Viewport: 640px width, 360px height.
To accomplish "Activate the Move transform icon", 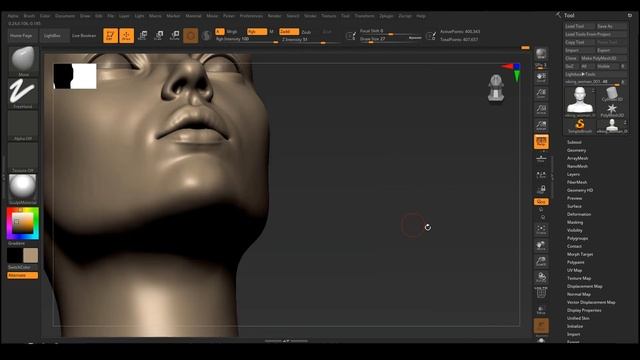I will pos(142,36).
